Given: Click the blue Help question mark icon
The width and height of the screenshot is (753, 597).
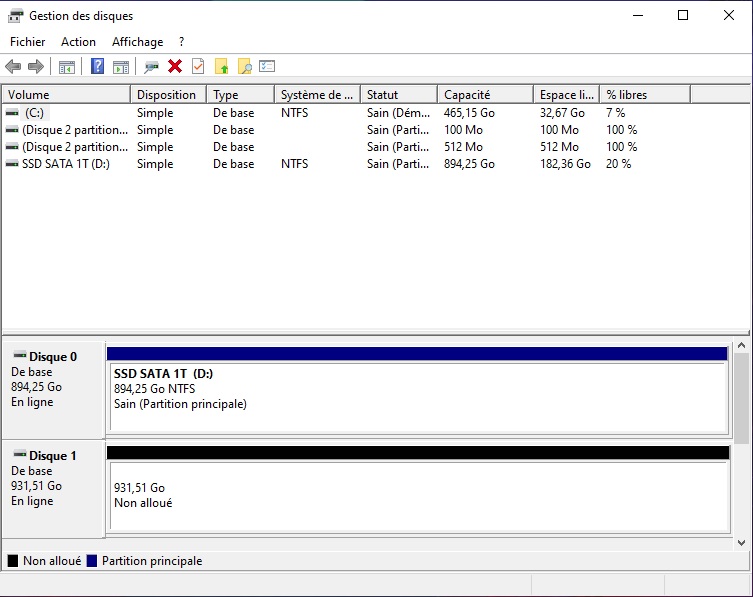Looking at the screenshot, I should (x=97, y=67).
